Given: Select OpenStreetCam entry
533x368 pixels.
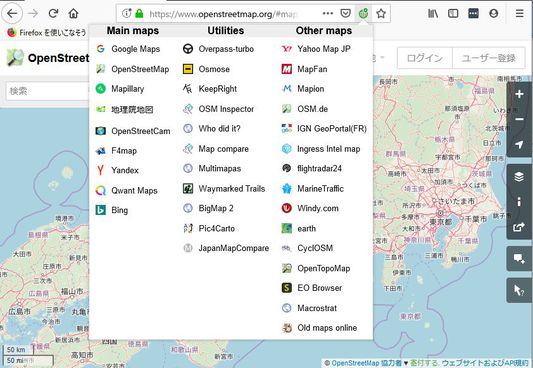Looking at the screenshot, I should pos(133,131).
